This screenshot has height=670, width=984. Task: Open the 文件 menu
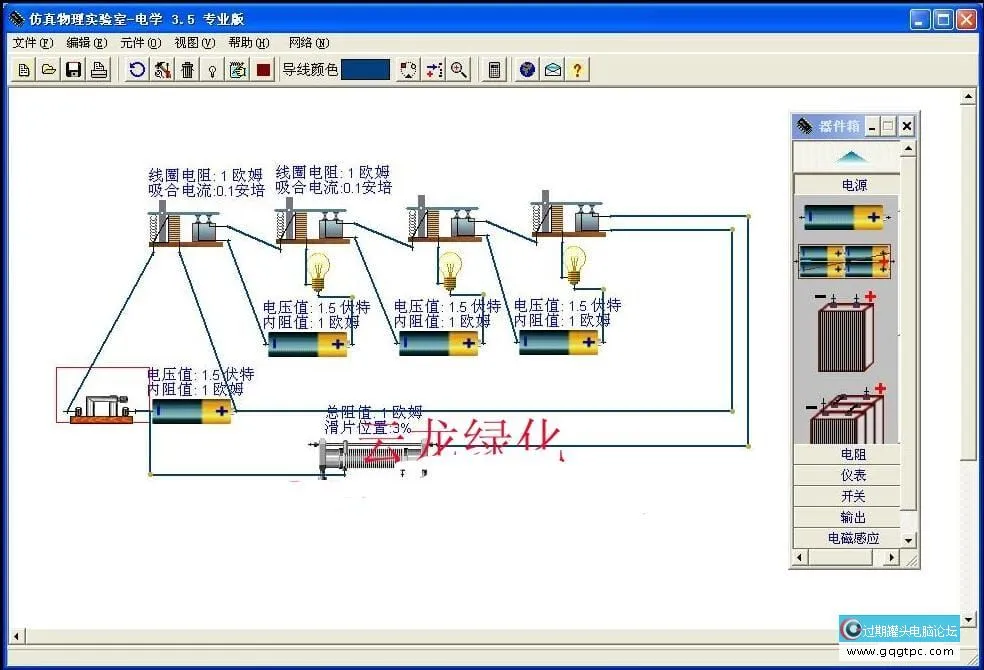click(x=32, y=43)
